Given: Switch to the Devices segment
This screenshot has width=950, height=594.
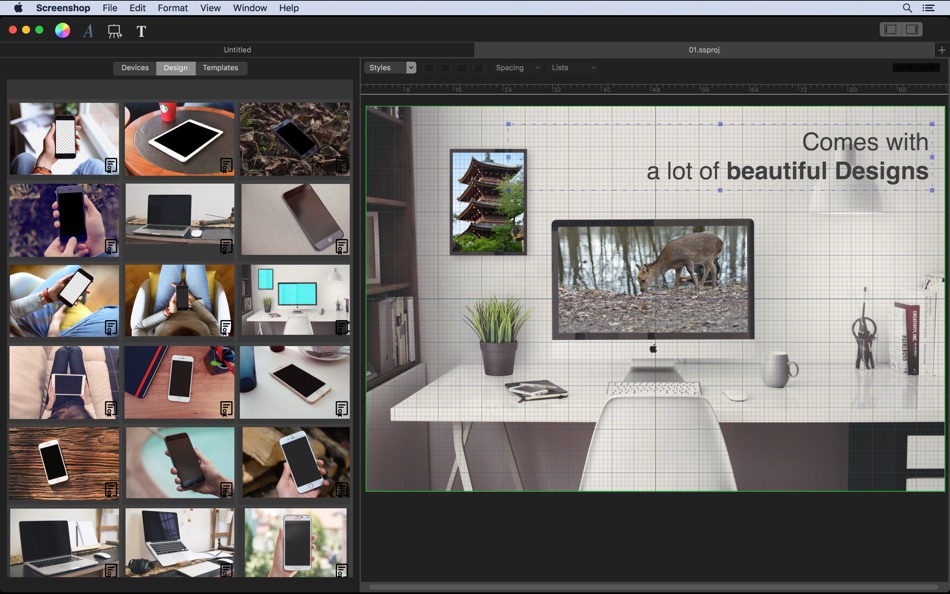Looking at the screenshot, I should [135, 68].
